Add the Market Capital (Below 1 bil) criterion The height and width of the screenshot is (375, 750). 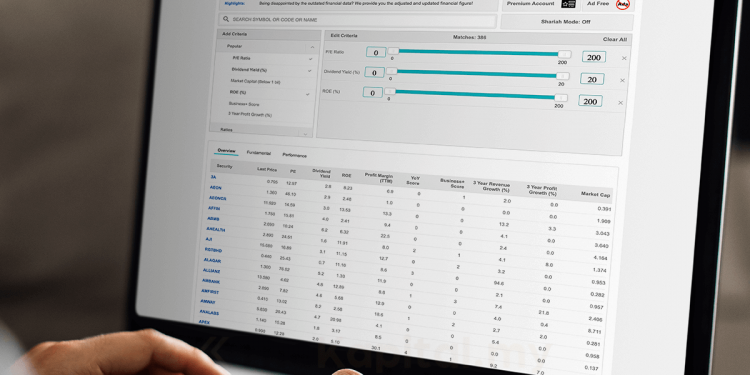[255, 81]
